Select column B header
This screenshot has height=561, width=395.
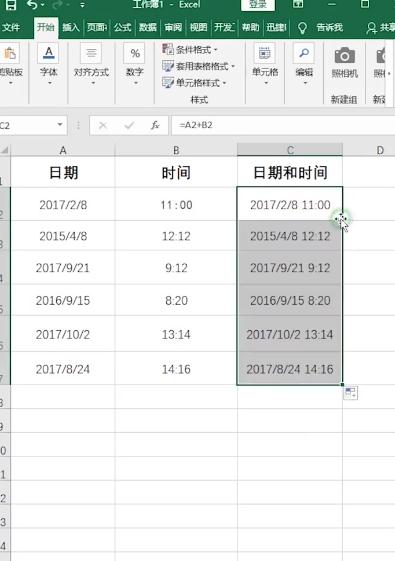pos(176,150)
